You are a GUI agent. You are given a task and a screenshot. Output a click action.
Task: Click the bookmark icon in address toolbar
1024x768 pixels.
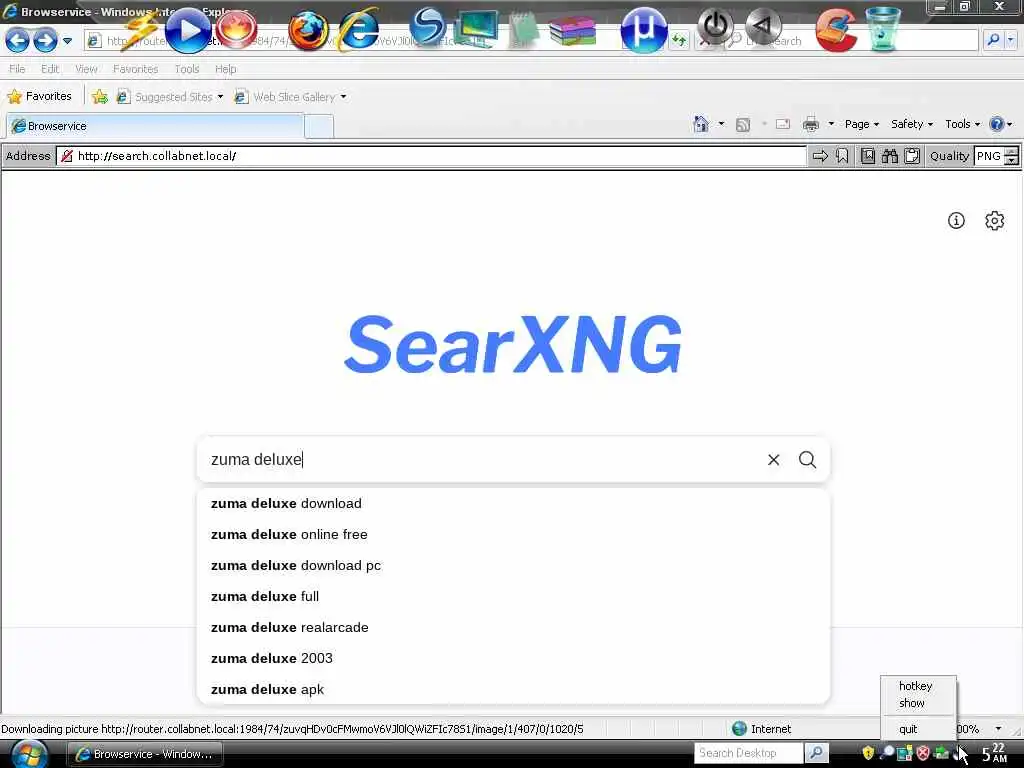[x=842, y=156]
